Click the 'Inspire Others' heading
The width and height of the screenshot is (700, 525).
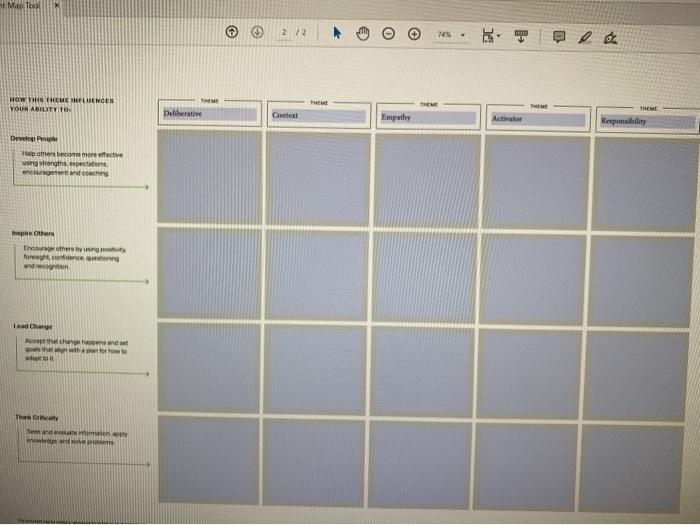[33, 233]
